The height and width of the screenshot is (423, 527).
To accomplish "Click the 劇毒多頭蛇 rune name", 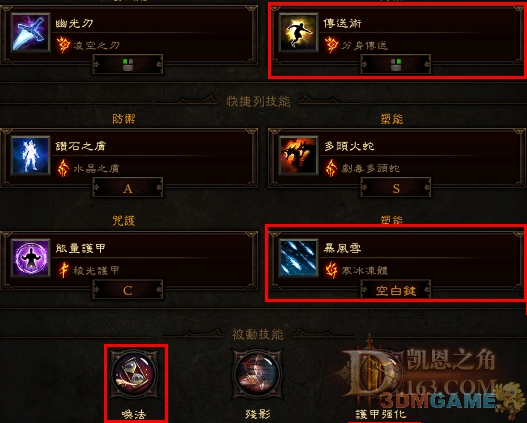I will coord(370,168).
